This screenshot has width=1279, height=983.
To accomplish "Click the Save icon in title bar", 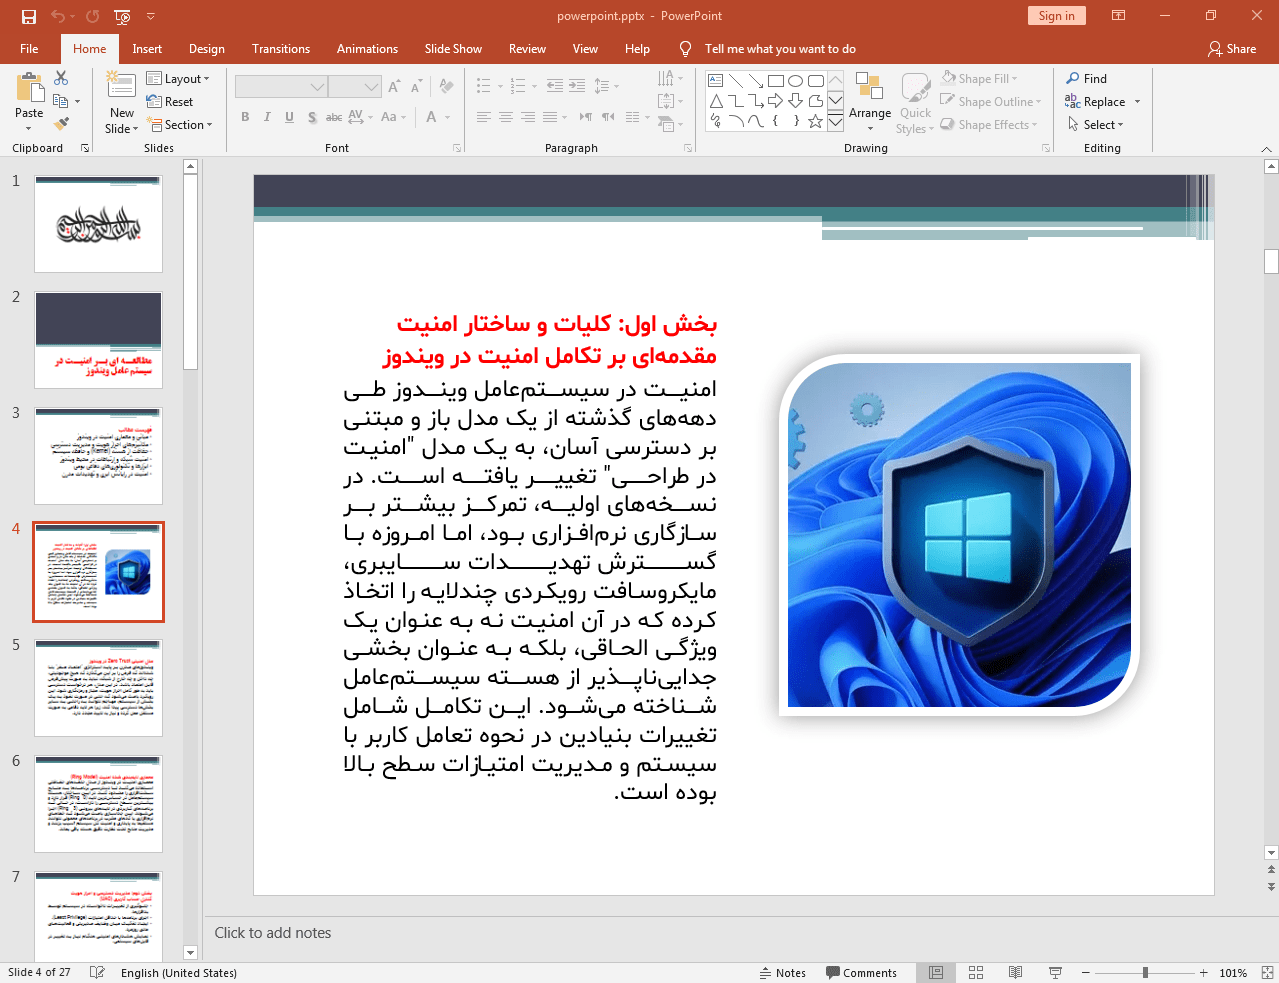I will tap(29, 16).
